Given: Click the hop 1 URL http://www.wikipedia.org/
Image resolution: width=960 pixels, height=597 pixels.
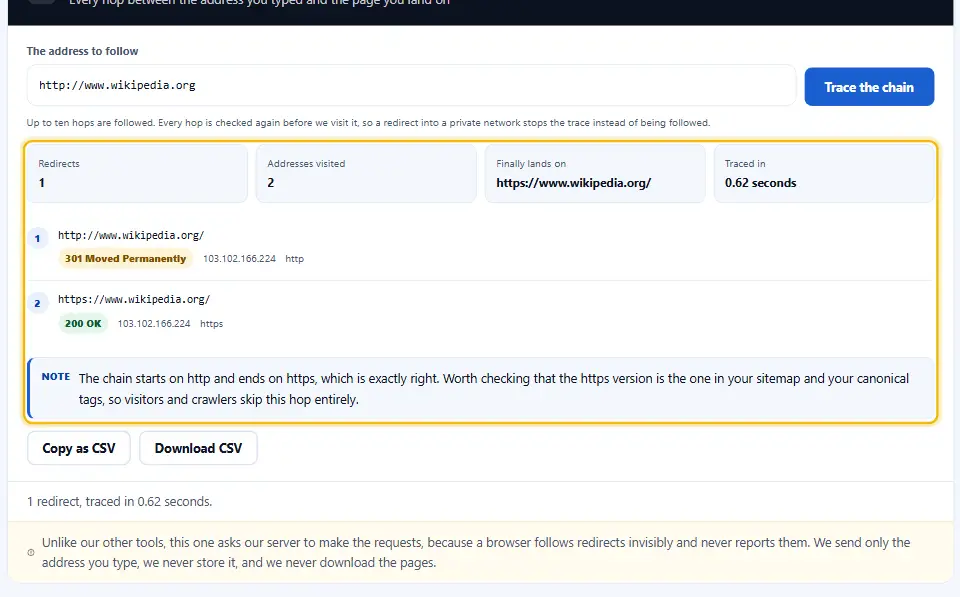Looking at the screenshot, I should pos(131,235).
